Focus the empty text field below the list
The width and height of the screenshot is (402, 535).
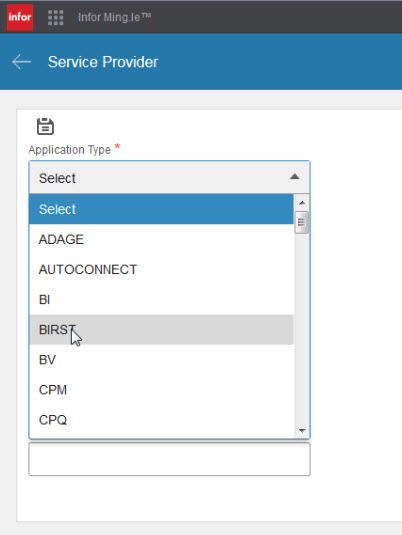click(x=169, y=459)
